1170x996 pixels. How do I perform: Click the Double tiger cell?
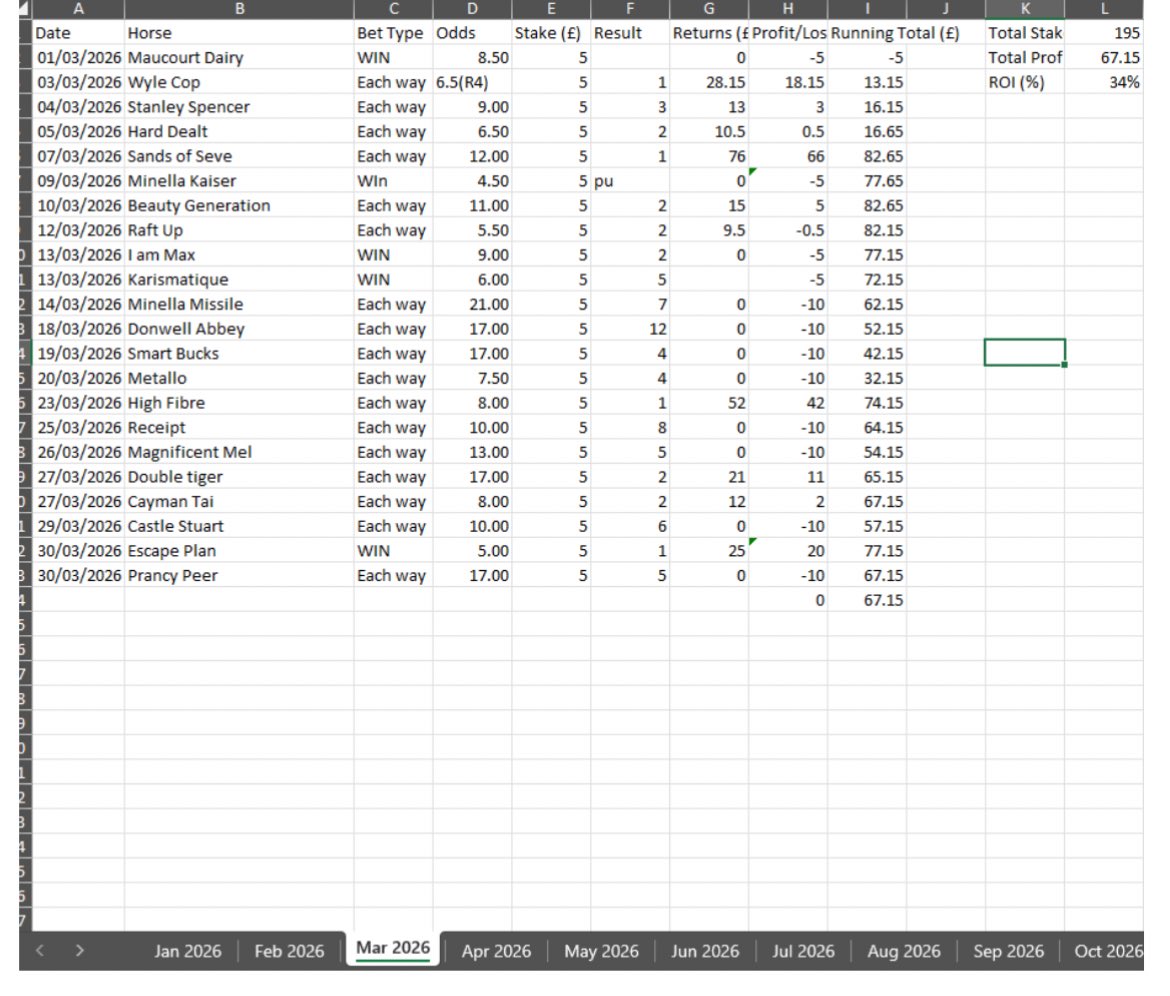coord(239,476)
